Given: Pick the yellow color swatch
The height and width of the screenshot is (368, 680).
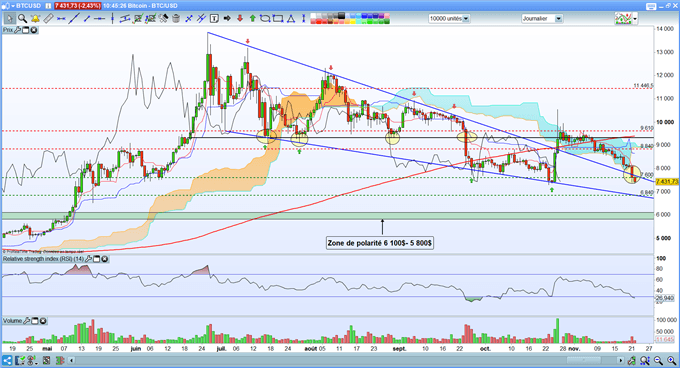Looking at the screenshot, I should (353, 21).
